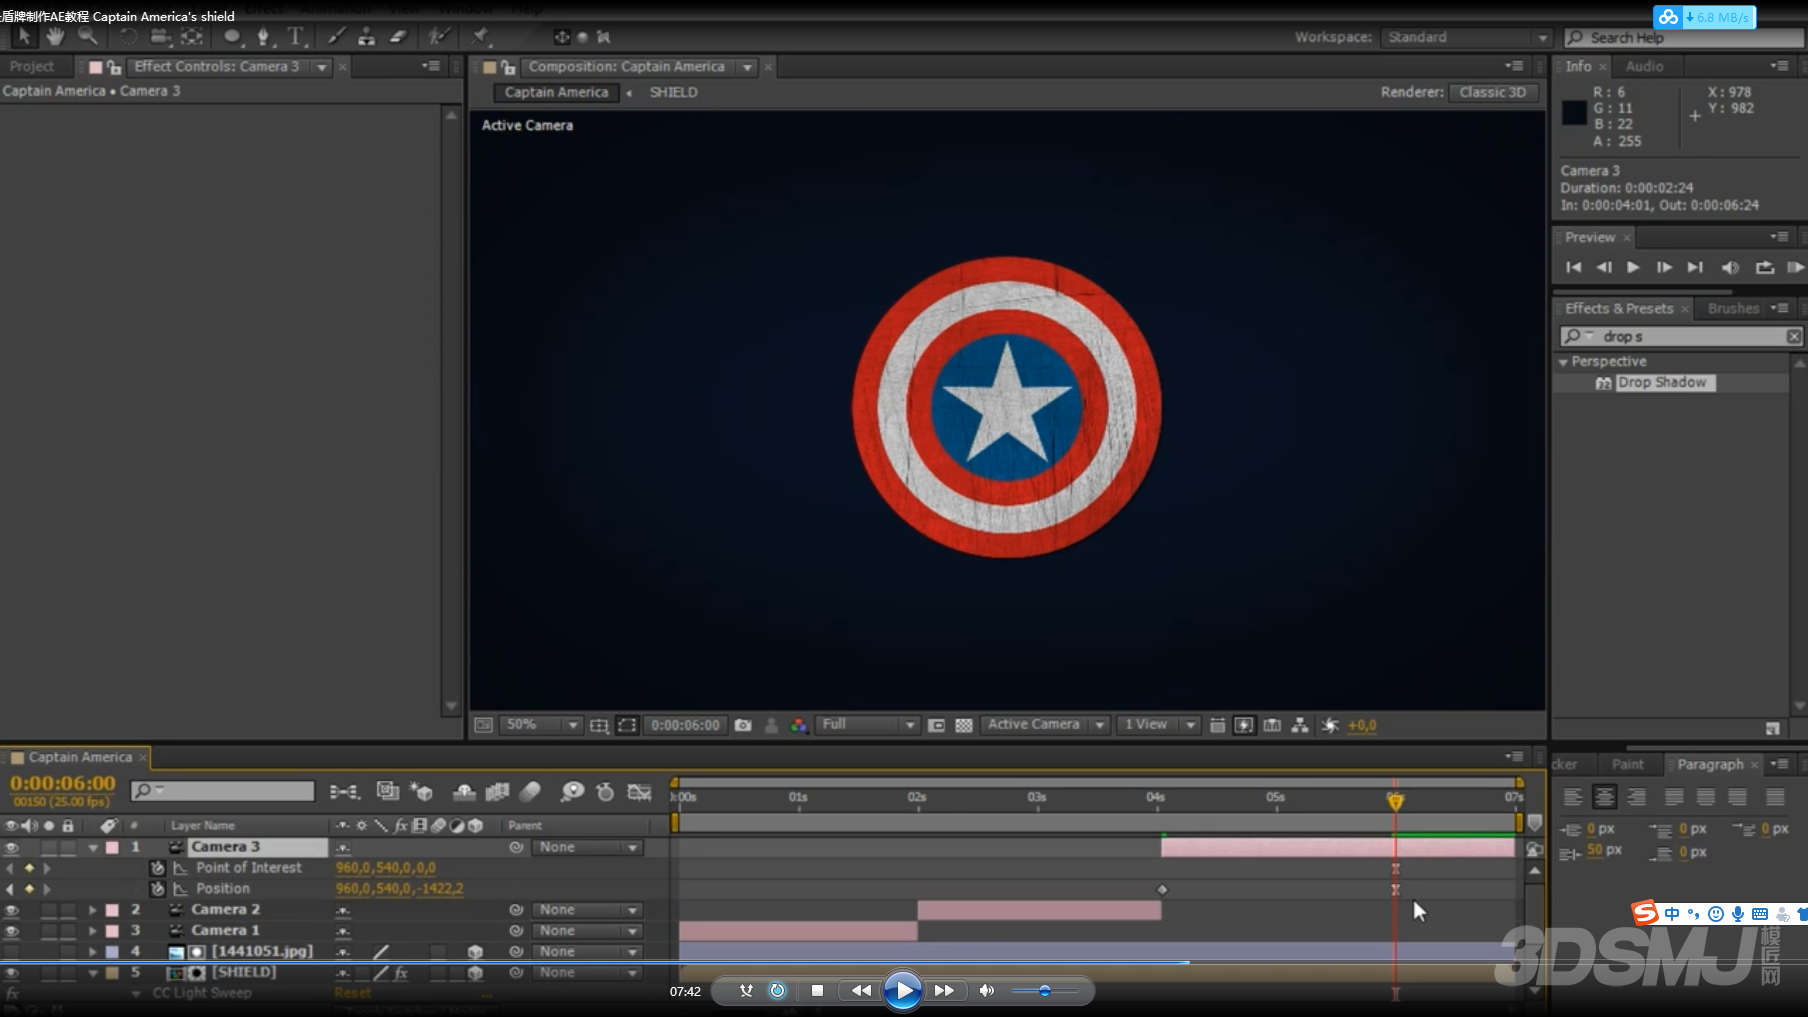Viewport: 1808px width, 1017px height.
Task: Select the Type text tool
Action: 296,37
